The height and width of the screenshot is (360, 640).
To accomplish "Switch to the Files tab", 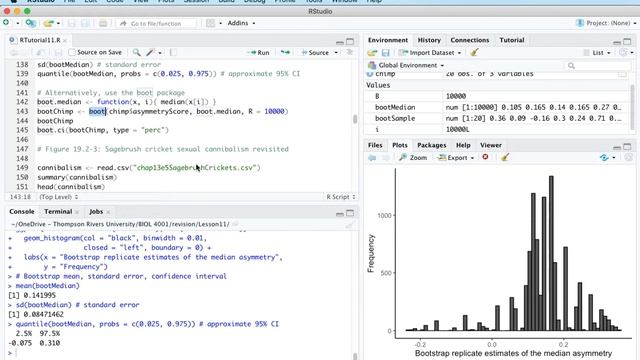I will tap(375, 145).
